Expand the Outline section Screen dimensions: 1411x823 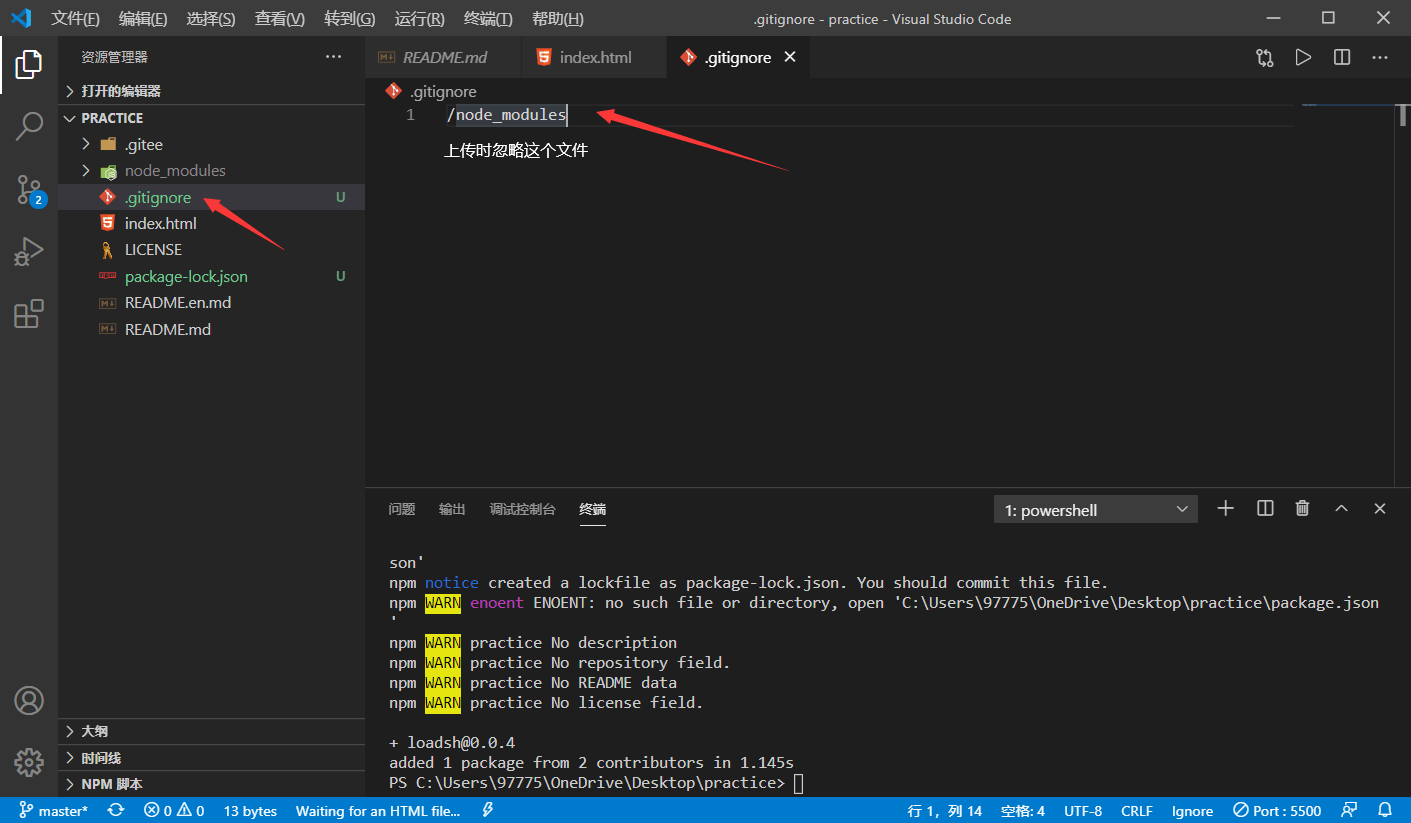tap(211, 731)
